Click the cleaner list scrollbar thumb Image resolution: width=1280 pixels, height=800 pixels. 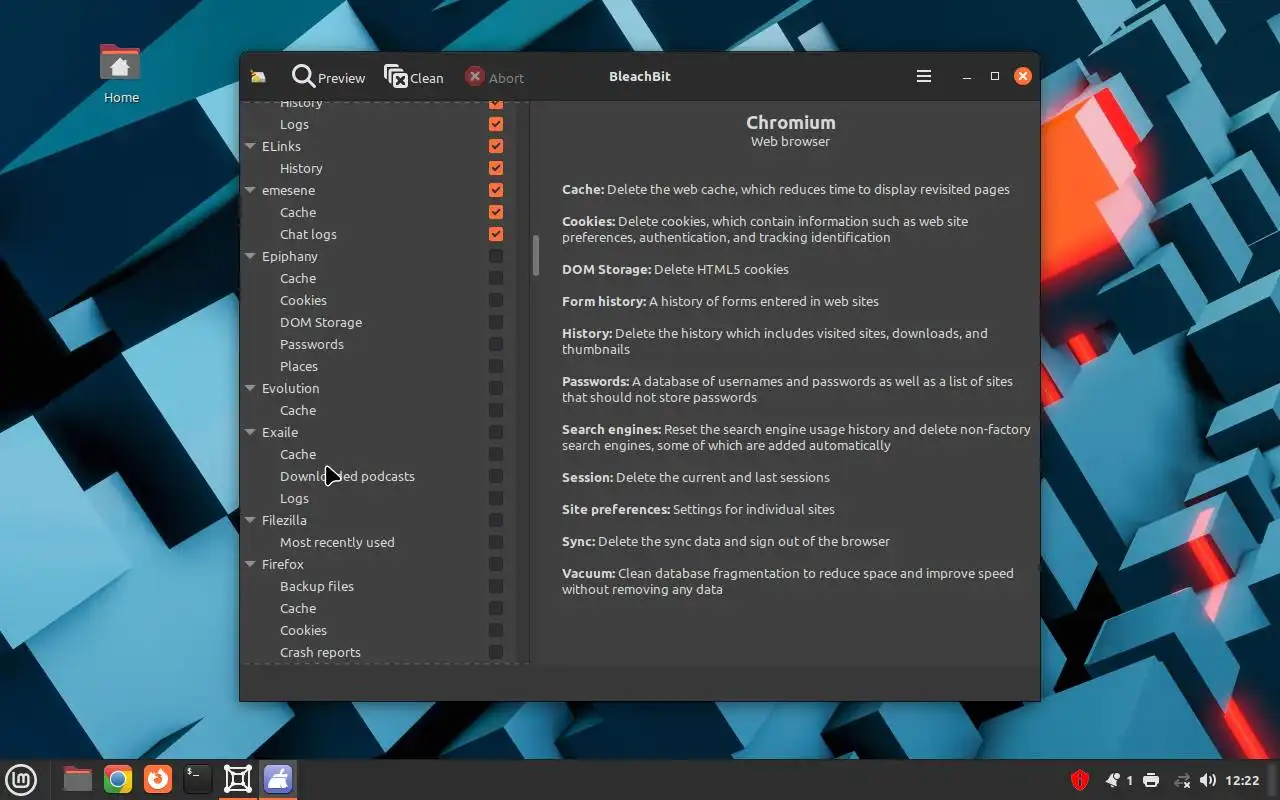tap(536, 255)
